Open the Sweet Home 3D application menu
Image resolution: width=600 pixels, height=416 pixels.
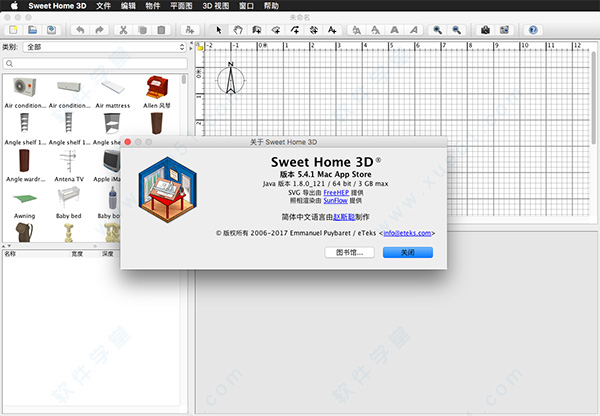point(57,6)
